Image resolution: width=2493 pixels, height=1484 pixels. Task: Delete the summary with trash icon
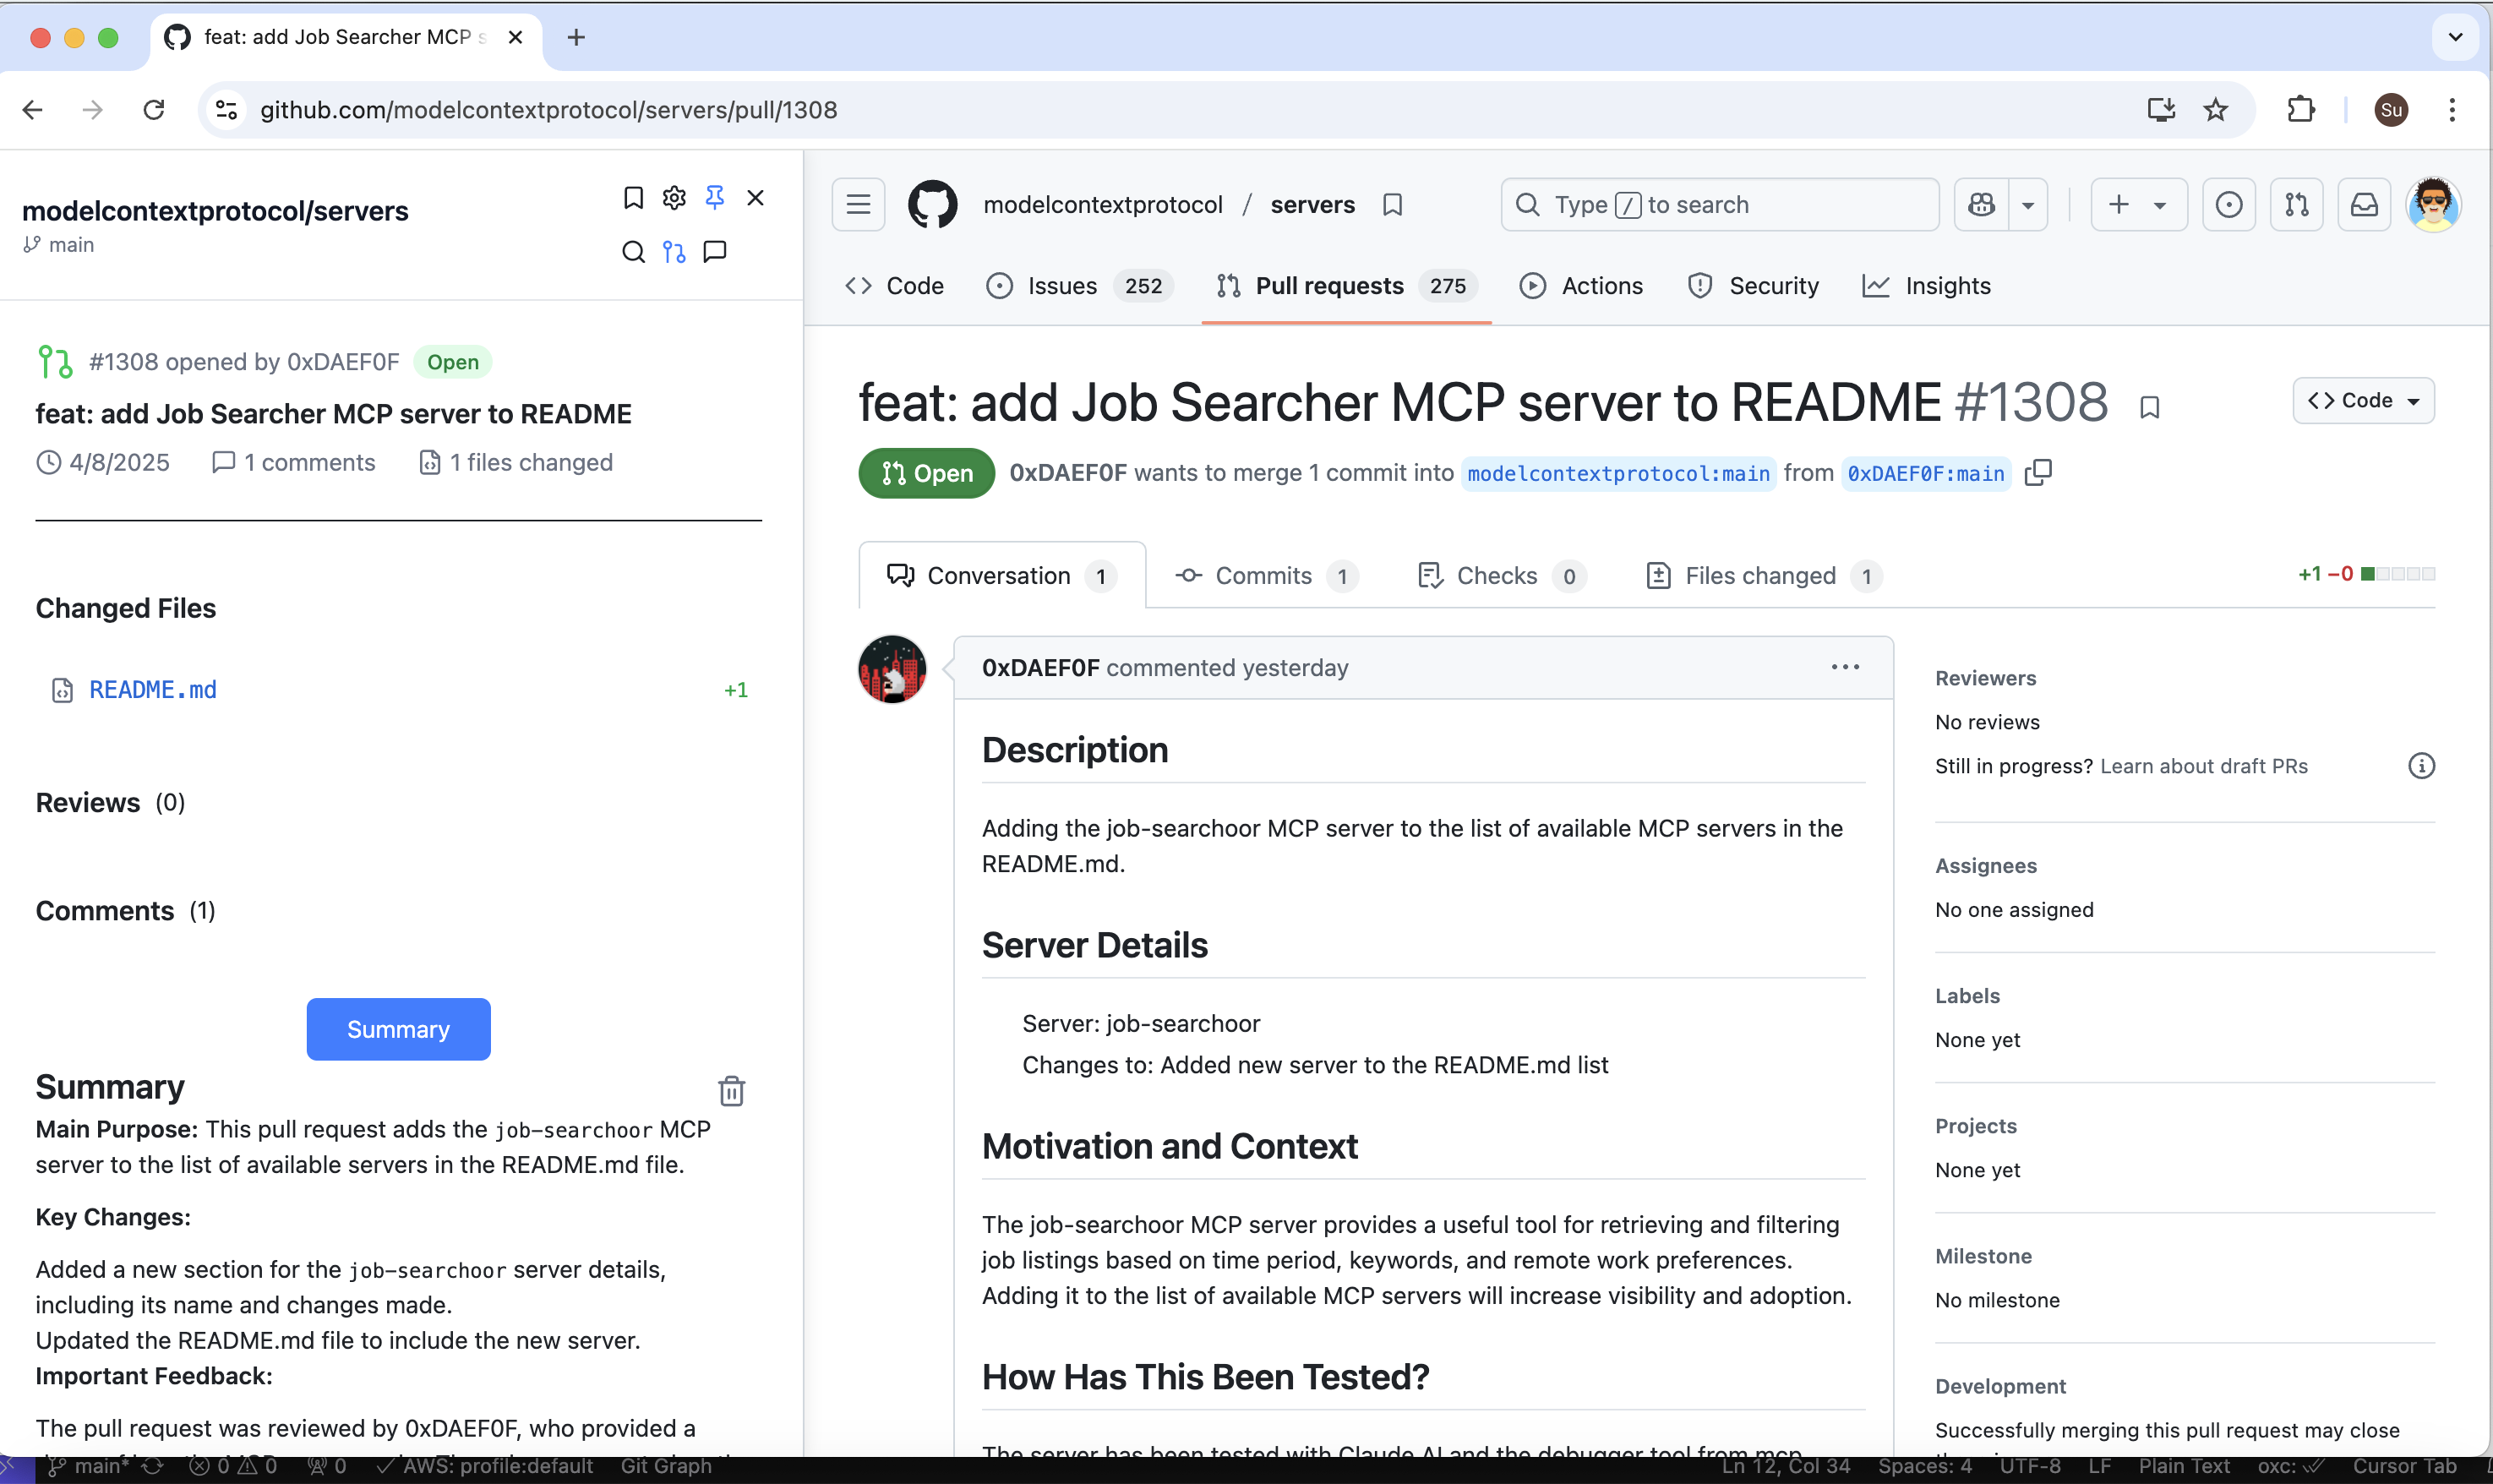click(x=731, y=1090)
